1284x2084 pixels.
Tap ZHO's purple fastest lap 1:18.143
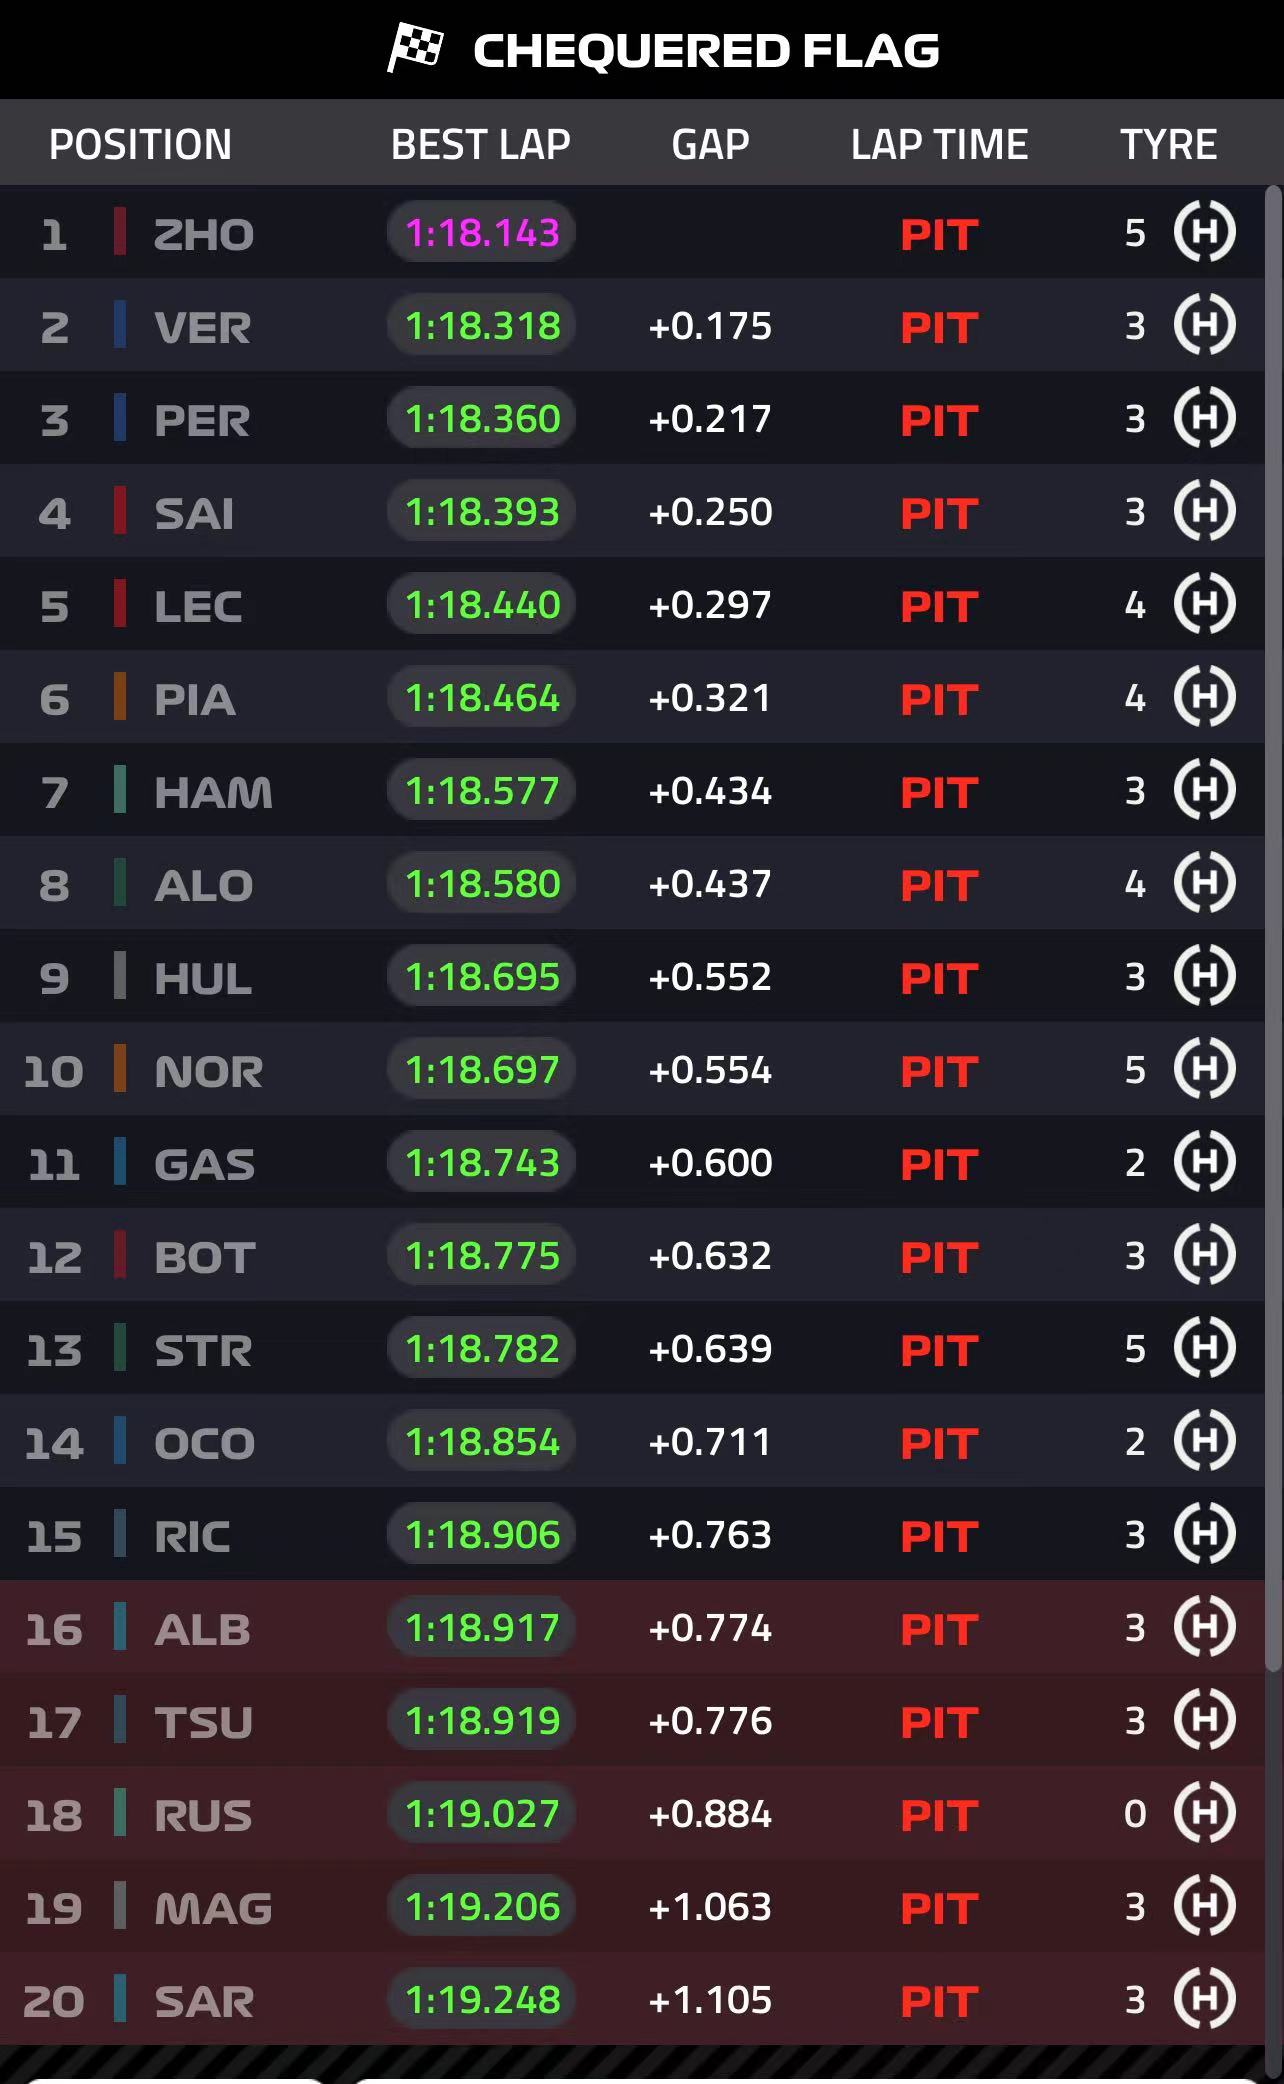[x=481, y=232]
